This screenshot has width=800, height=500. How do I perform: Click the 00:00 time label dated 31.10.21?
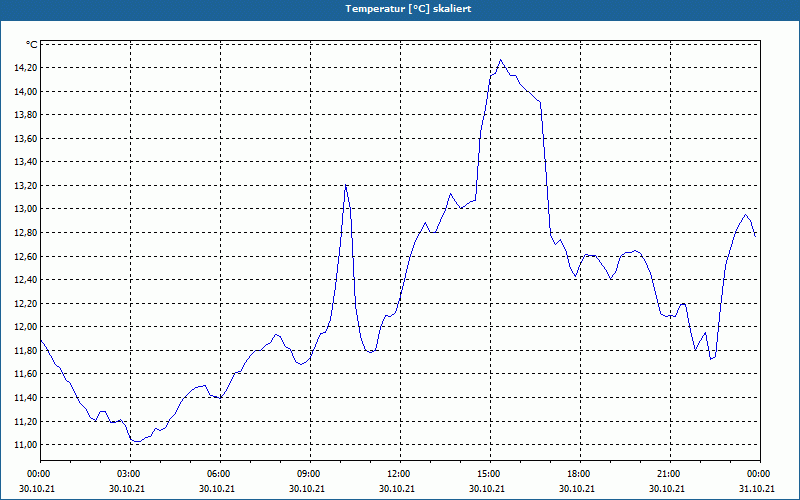tap(760, 474)
